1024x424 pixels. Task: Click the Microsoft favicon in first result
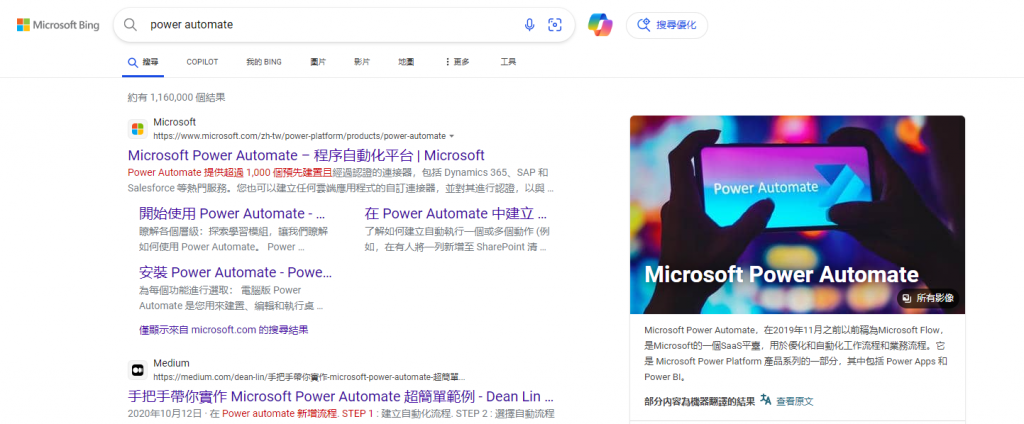pyautogui.click(x=137, y=129)
